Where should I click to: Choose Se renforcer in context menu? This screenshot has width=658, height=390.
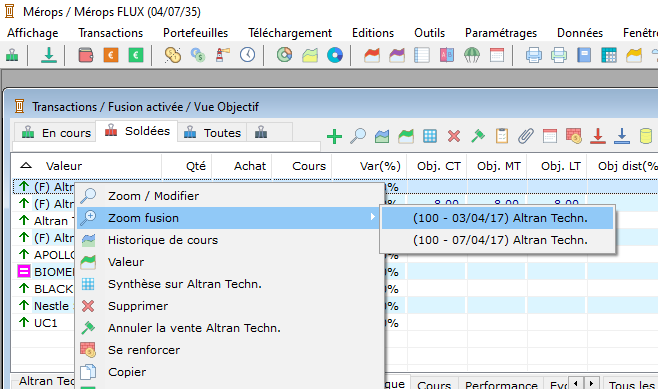(x=230, y=350)
